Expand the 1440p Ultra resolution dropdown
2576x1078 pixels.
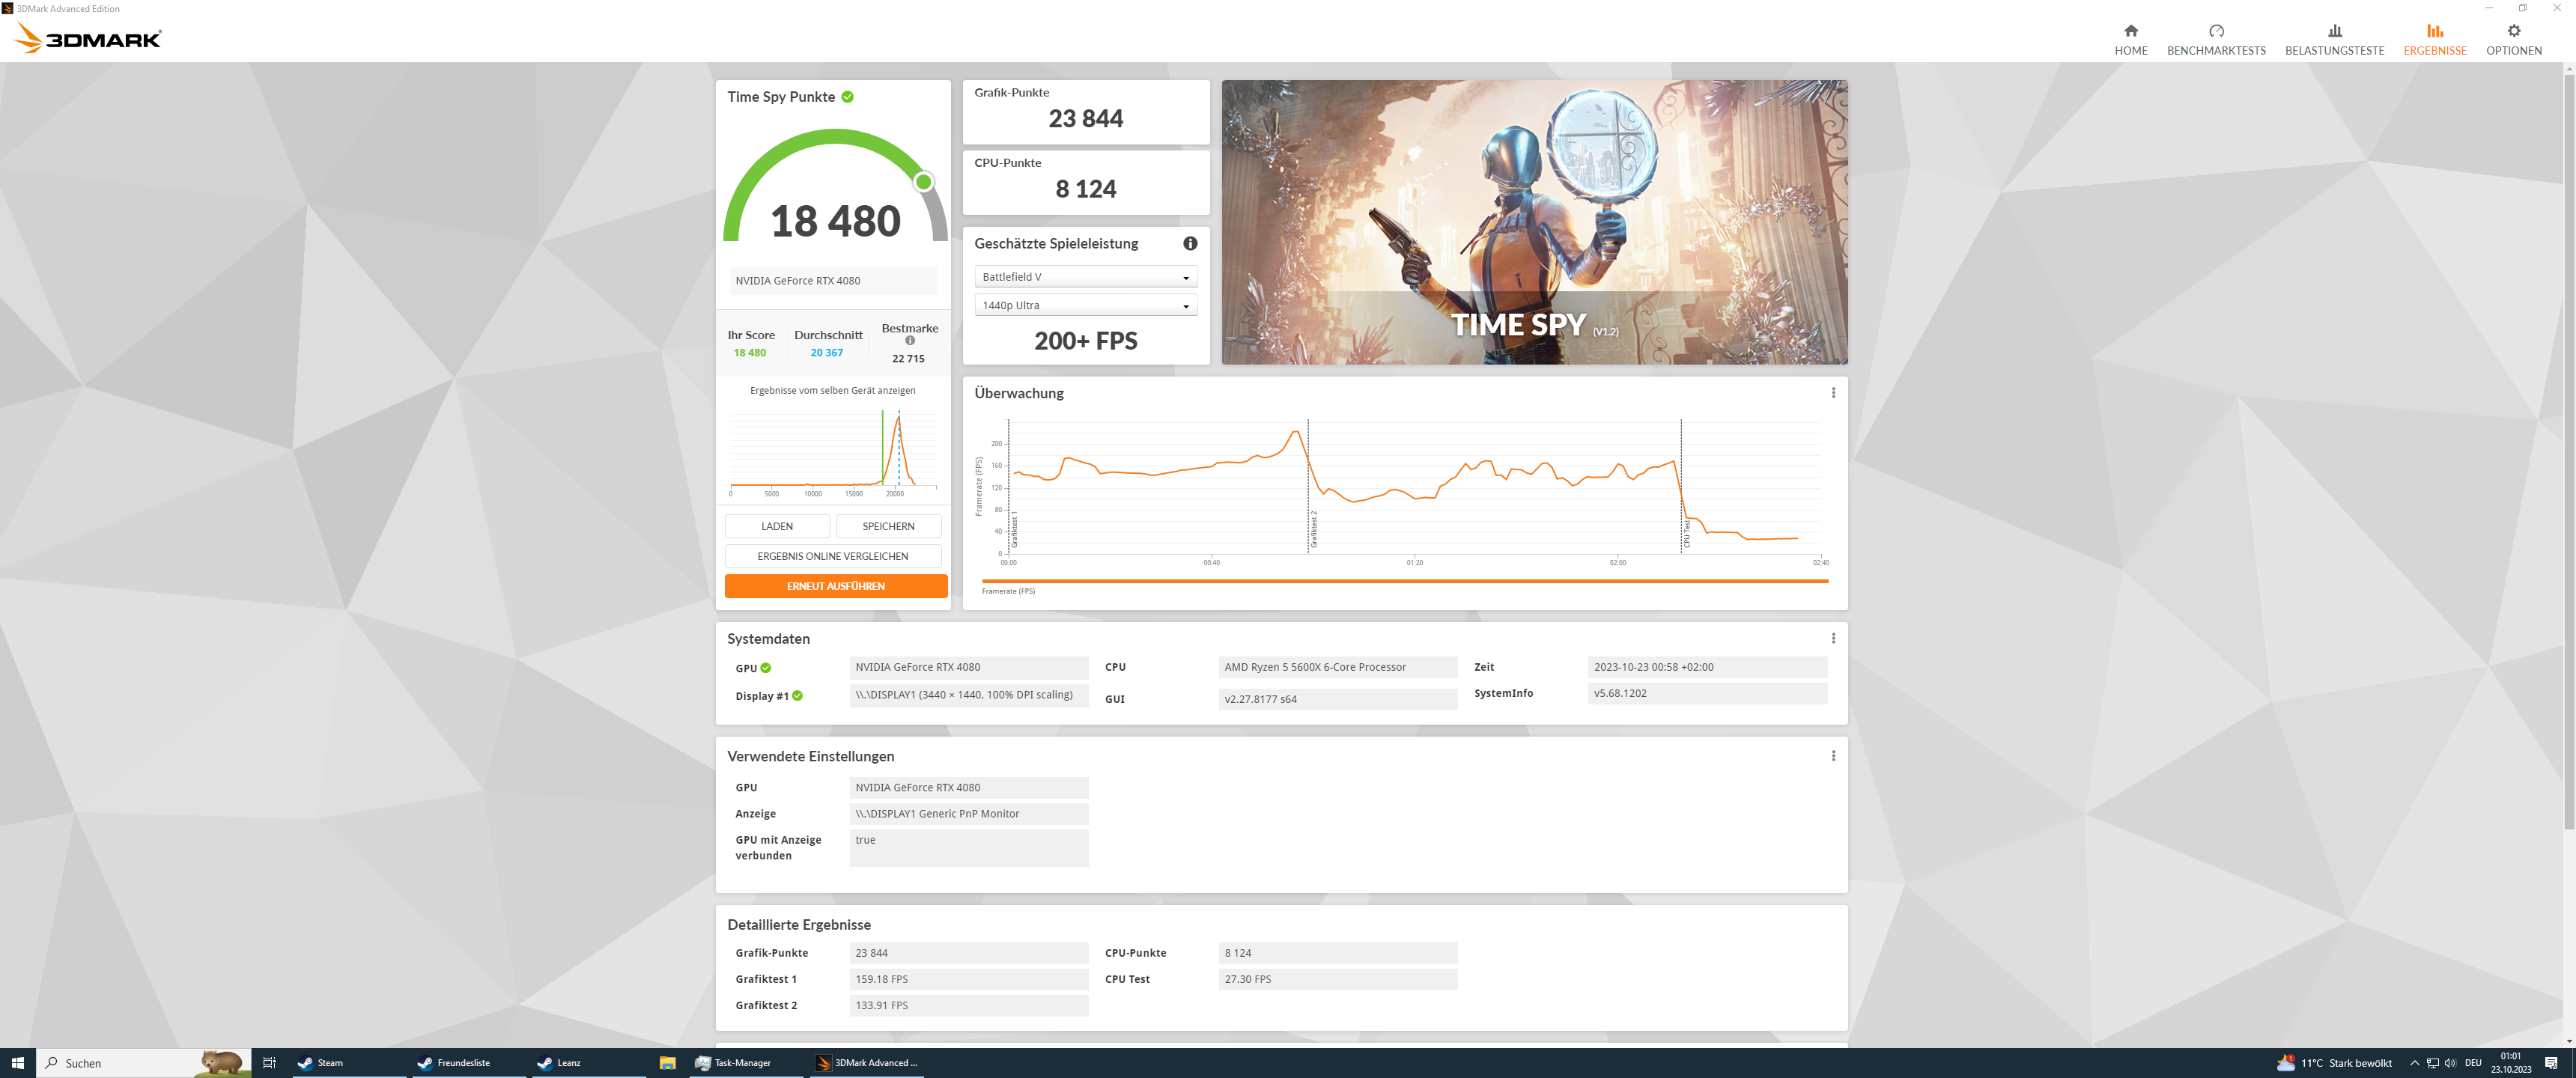1085,305
